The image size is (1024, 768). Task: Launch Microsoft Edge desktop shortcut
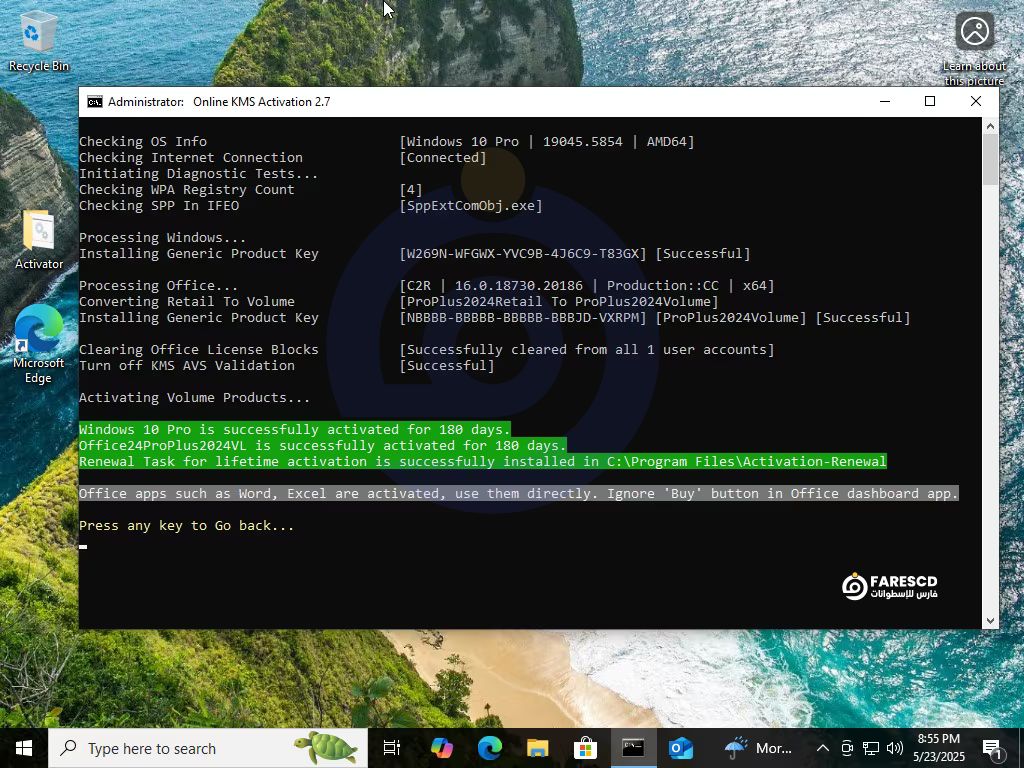[38, 344]
